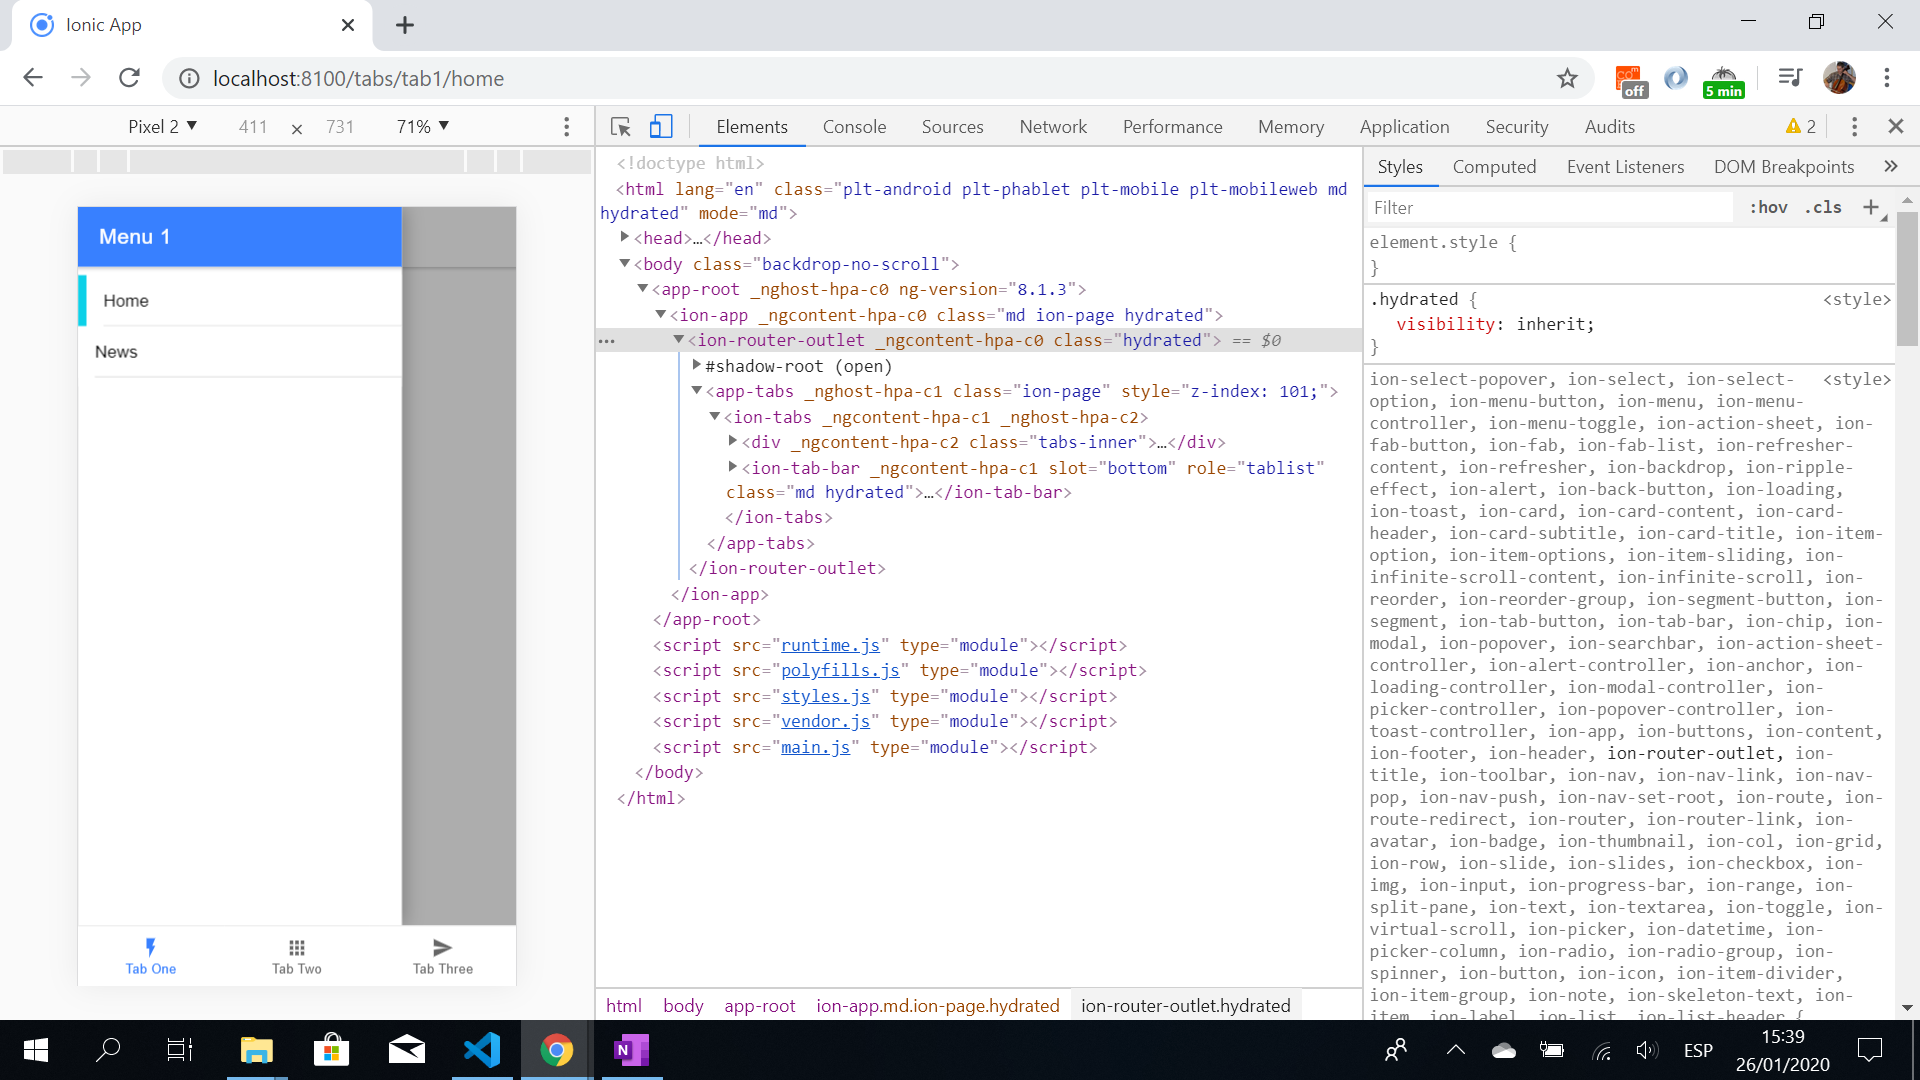Open DevTools customize three-dot menu
This screenshot has height=1080, width=1920.
[1854, 127]
